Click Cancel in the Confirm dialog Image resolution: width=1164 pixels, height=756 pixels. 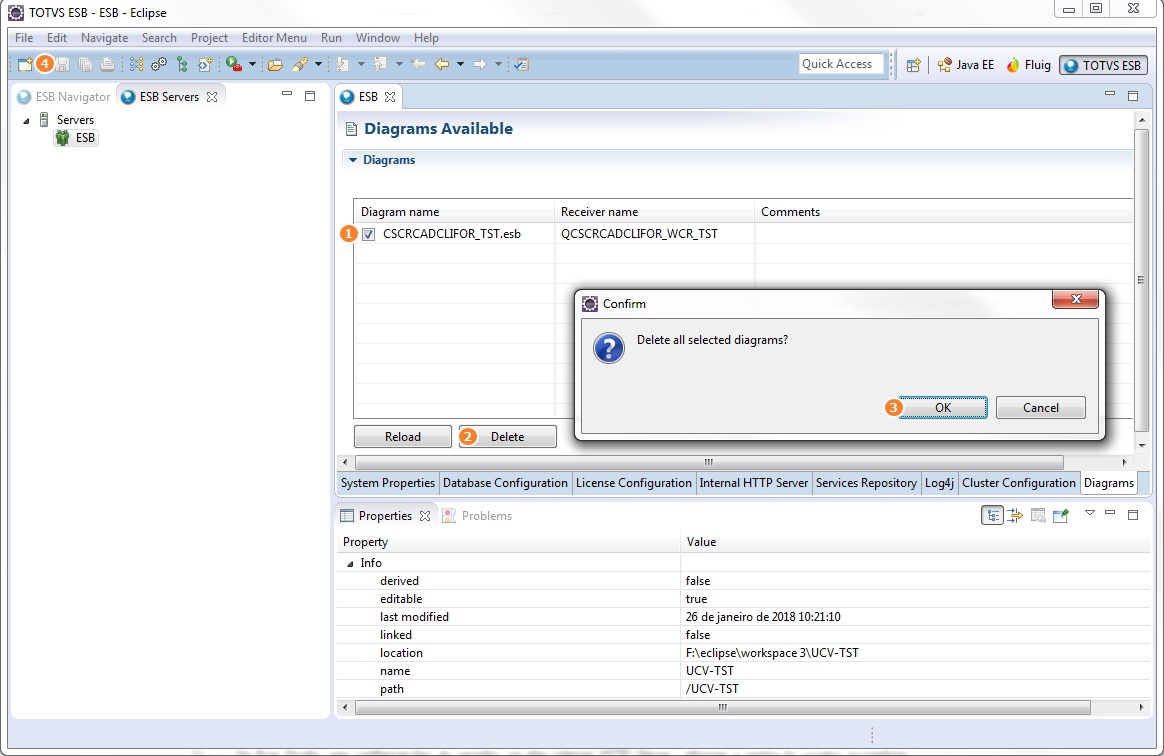click(1041, 408)
